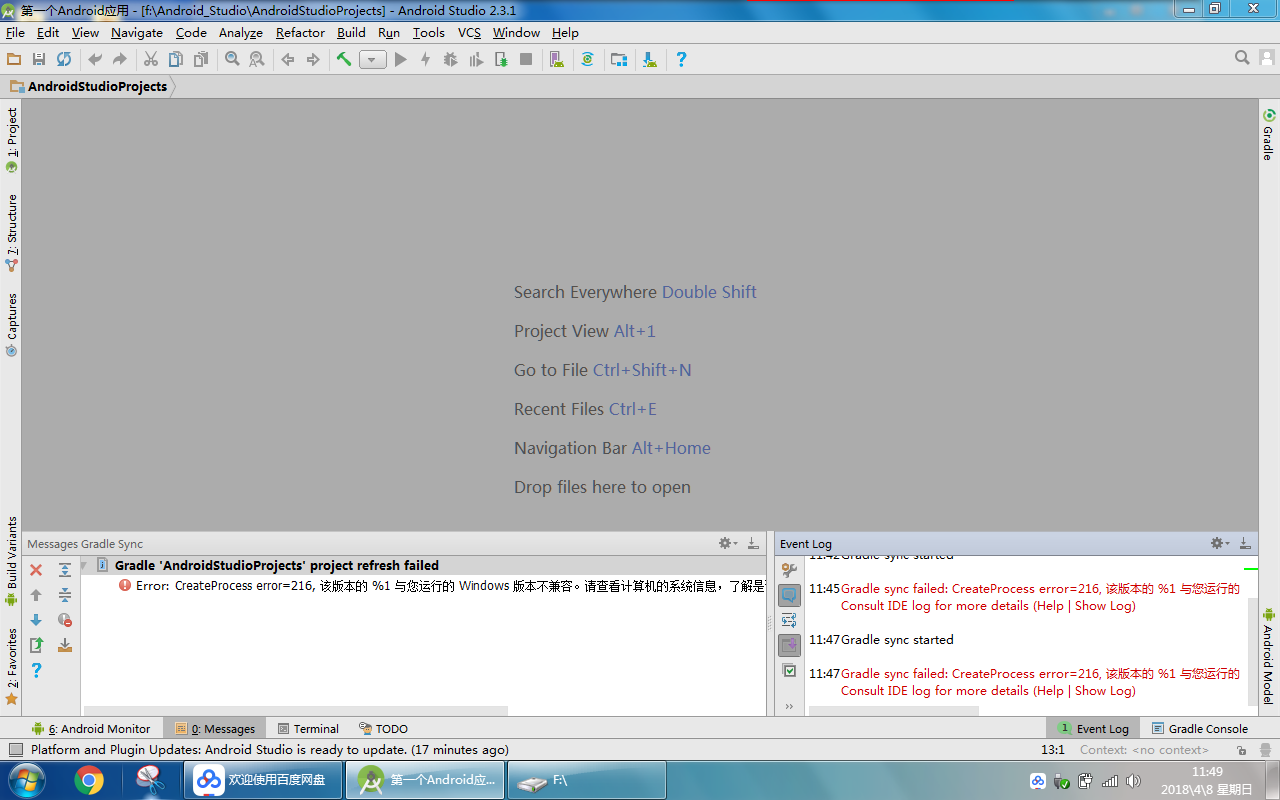The height and width of the screenshot is (800, 1280).
Task: Open the Captures side panel tab
Action: 12,326
